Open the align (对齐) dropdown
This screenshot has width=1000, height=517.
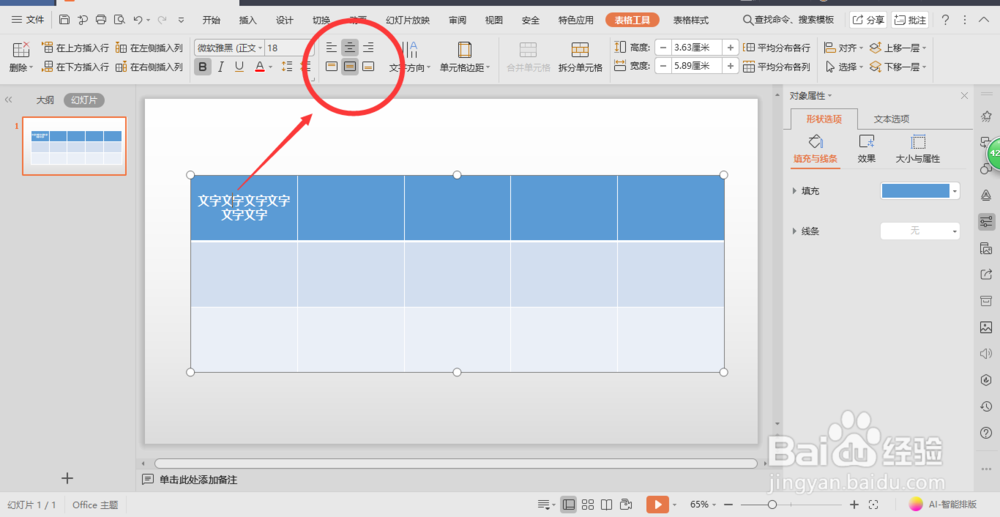(843, 48)
